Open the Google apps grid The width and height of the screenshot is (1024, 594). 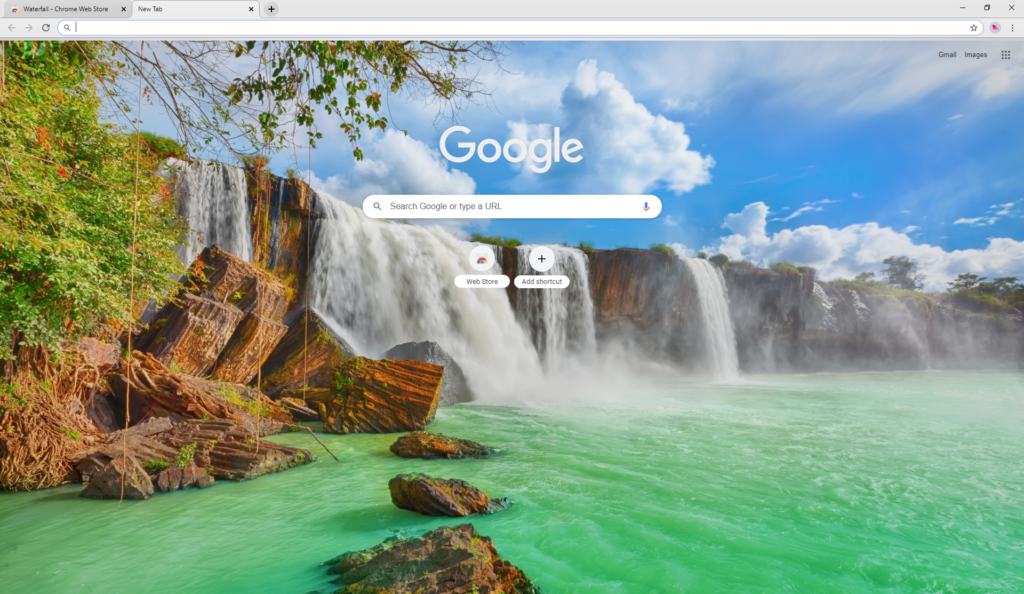pyautogui.click(x=1006, y=55)
